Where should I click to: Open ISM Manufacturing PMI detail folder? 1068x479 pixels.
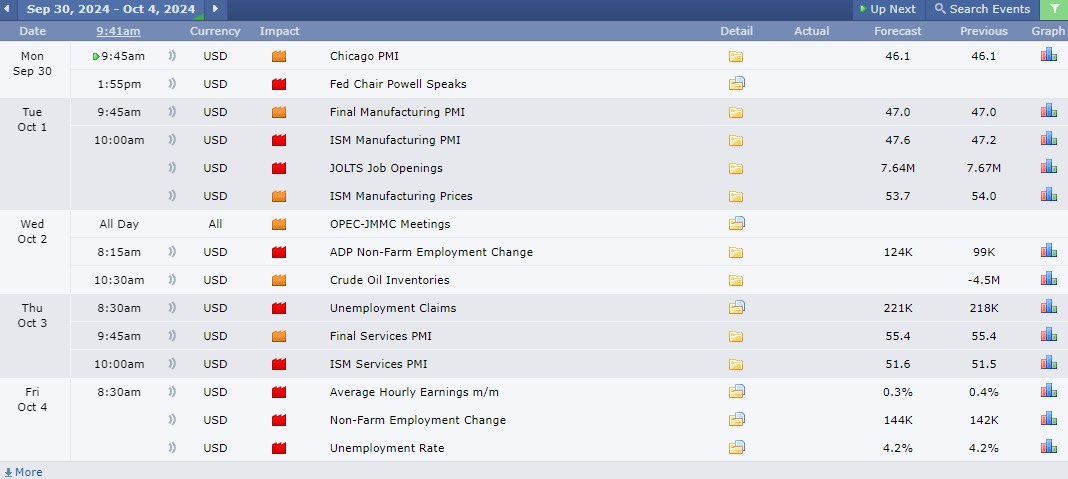click(736, 140)
